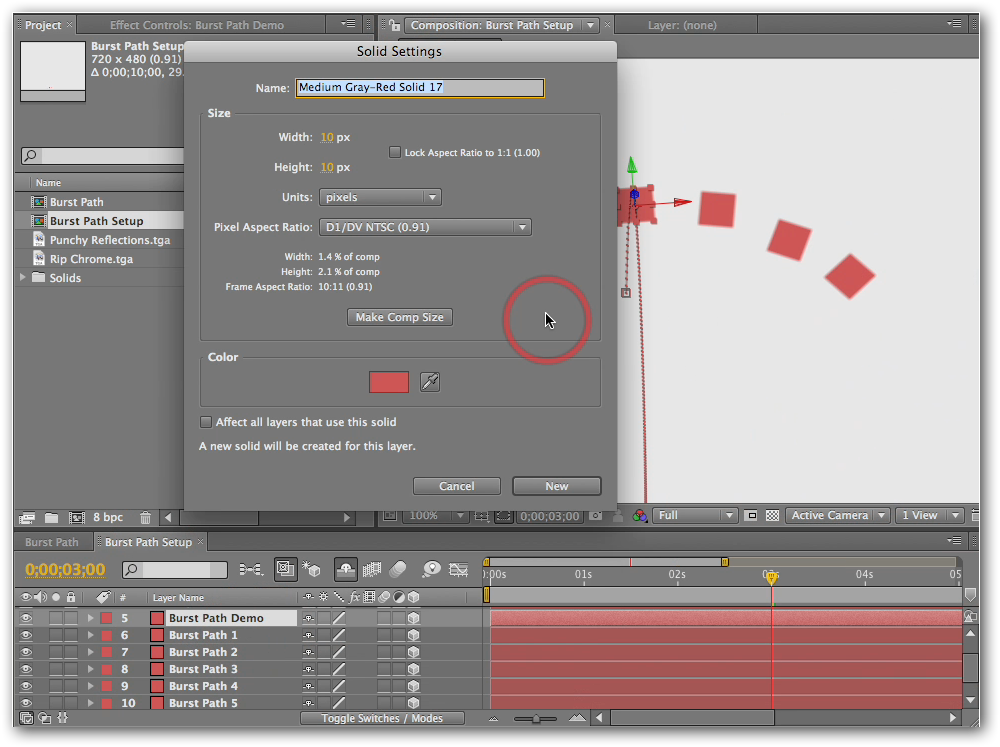This screenshot has height=747, width=1000.
Task: Click the 3D layer cube for Burst Path 1
Action: 414,635
